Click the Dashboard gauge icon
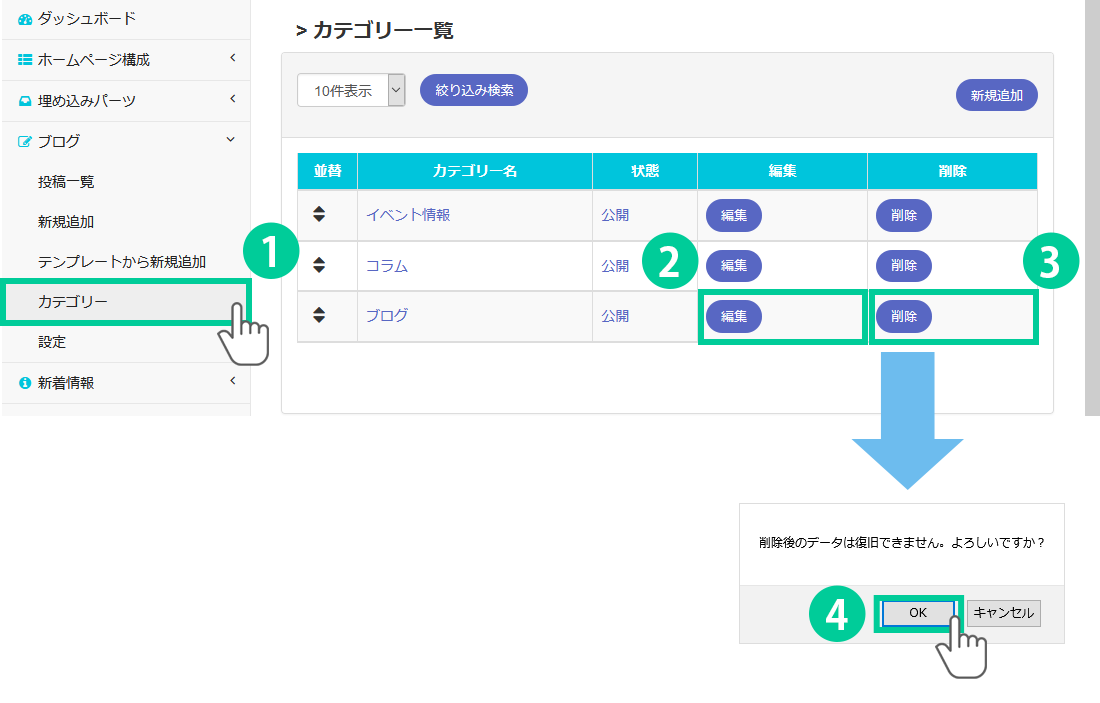 click(x=25, y=19)
